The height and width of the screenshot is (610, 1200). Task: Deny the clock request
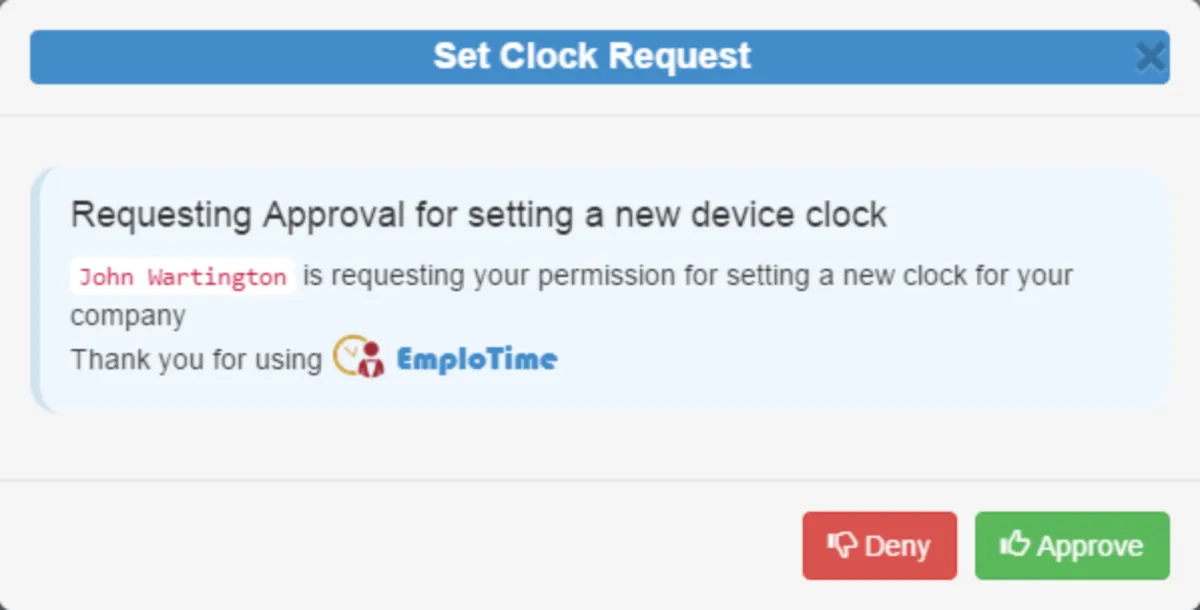pos(879,546)
